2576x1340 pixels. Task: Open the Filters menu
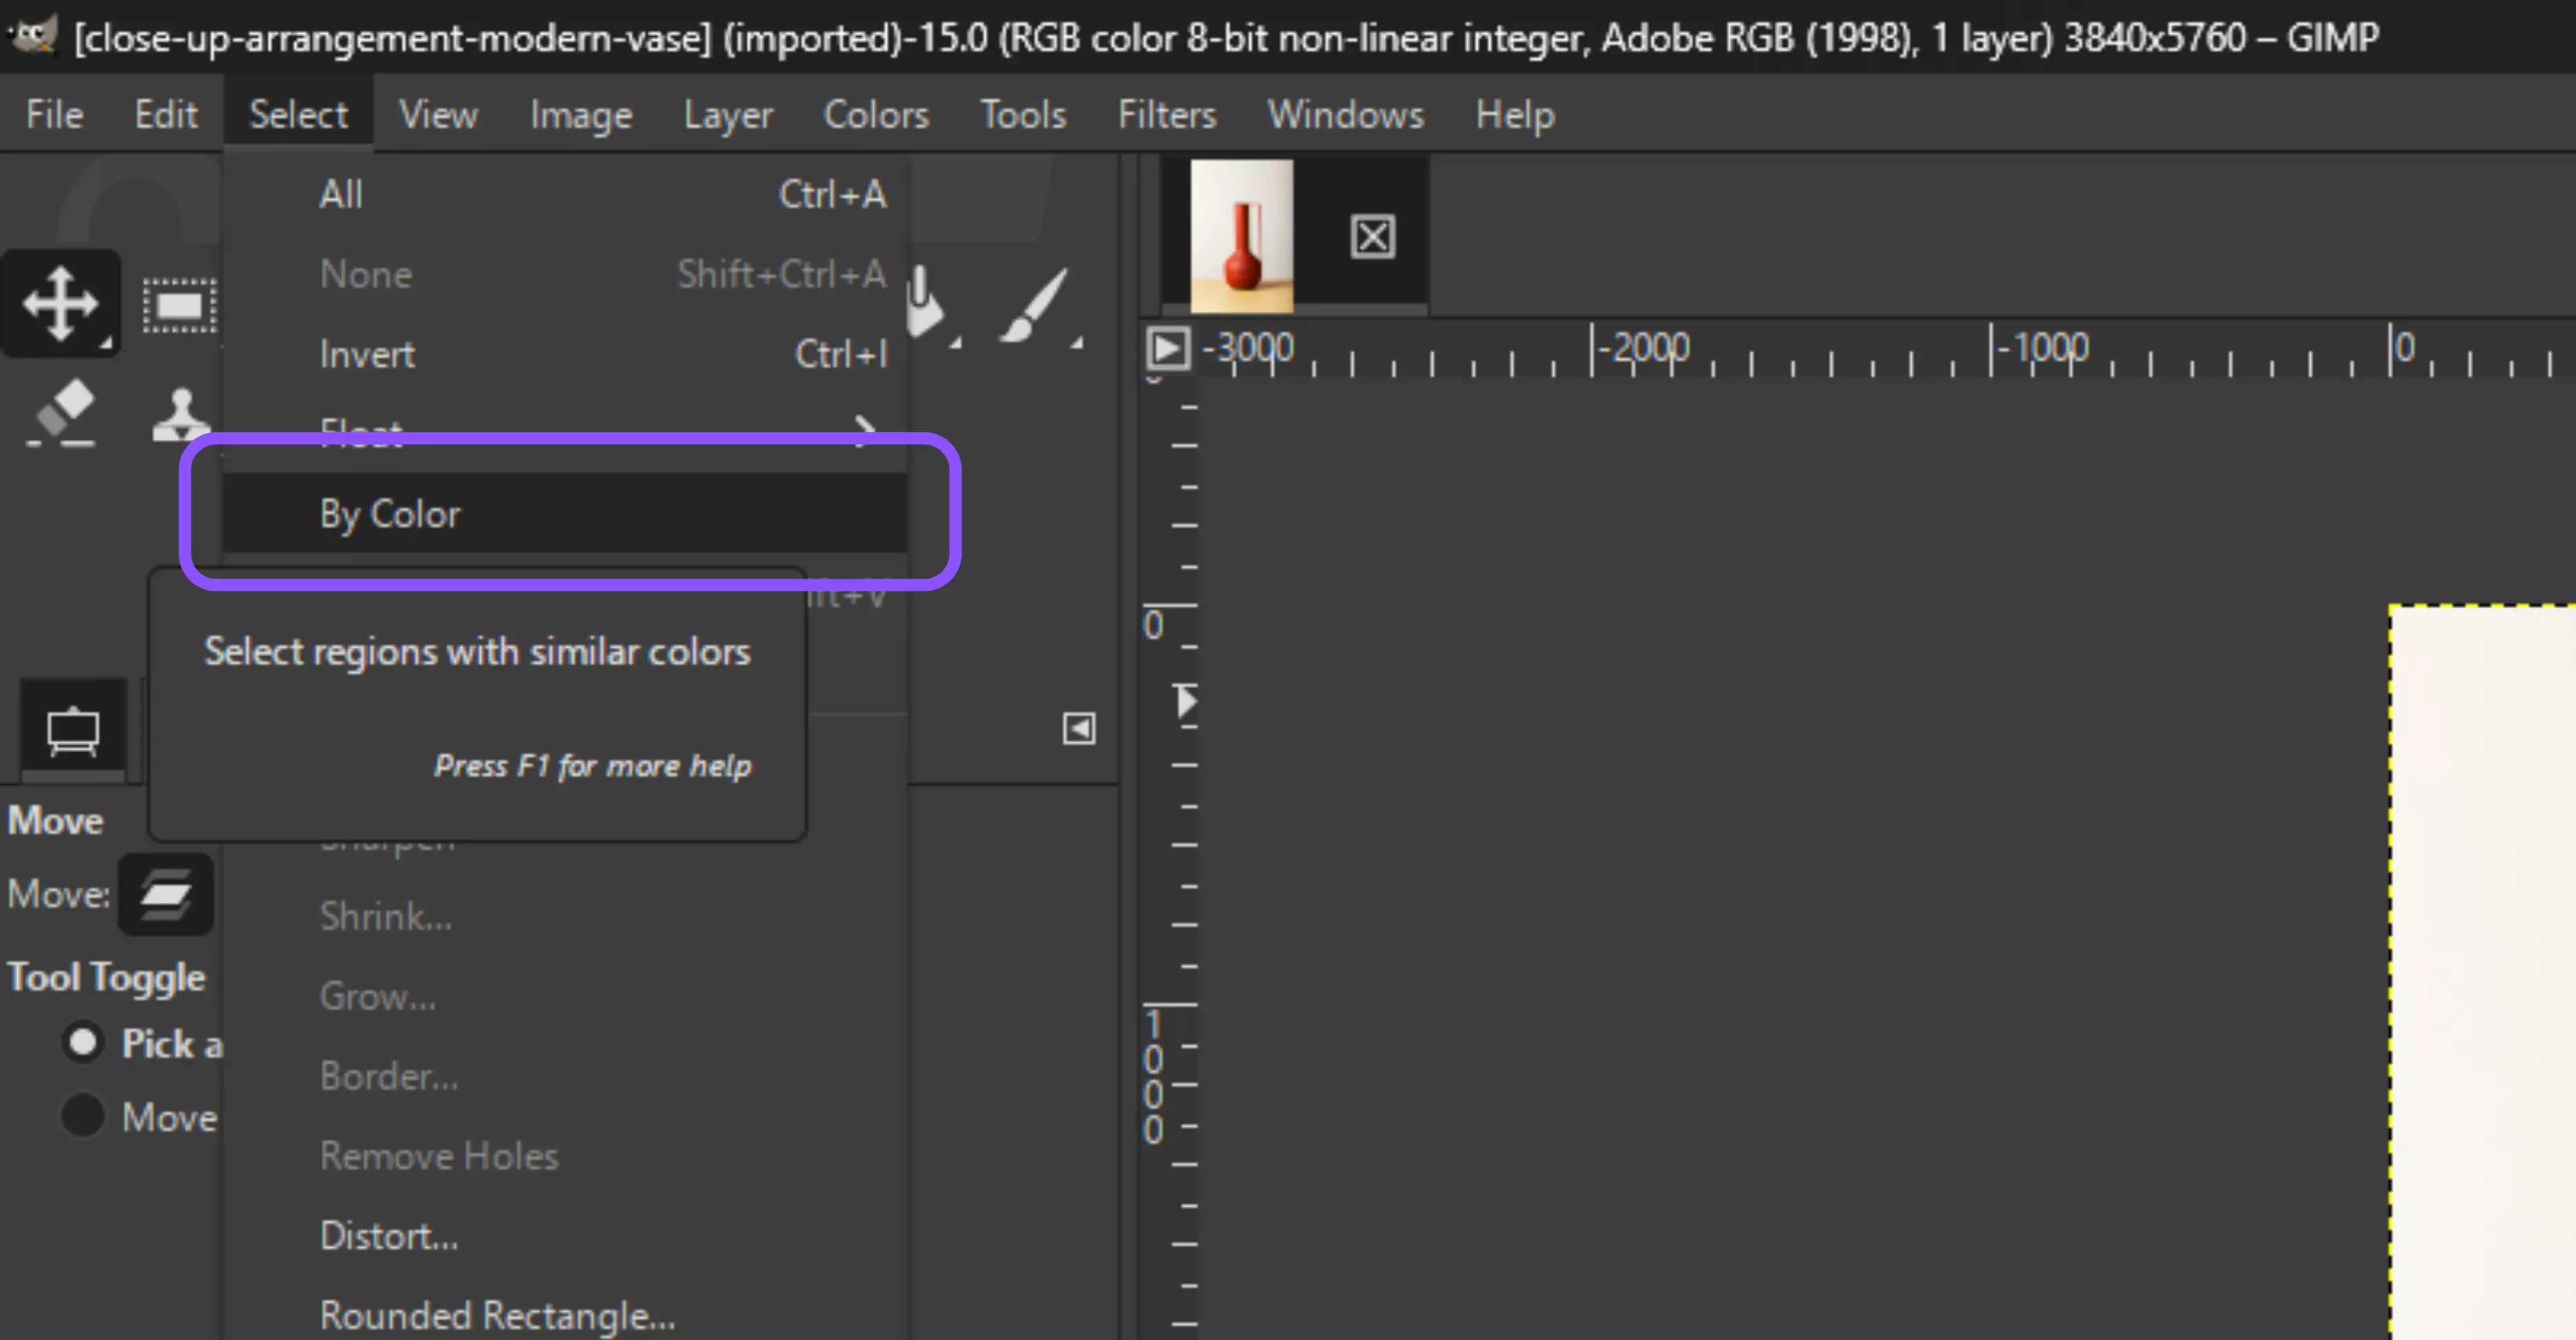point(1166,114)
